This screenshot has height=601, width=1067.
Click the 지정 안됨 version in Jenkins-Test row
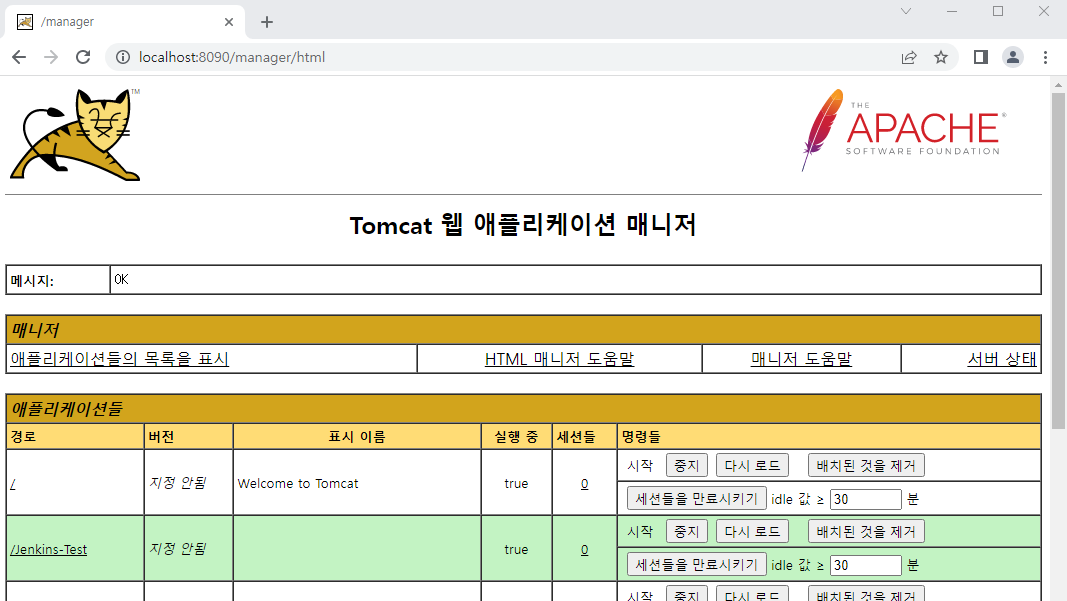(178, 549)
